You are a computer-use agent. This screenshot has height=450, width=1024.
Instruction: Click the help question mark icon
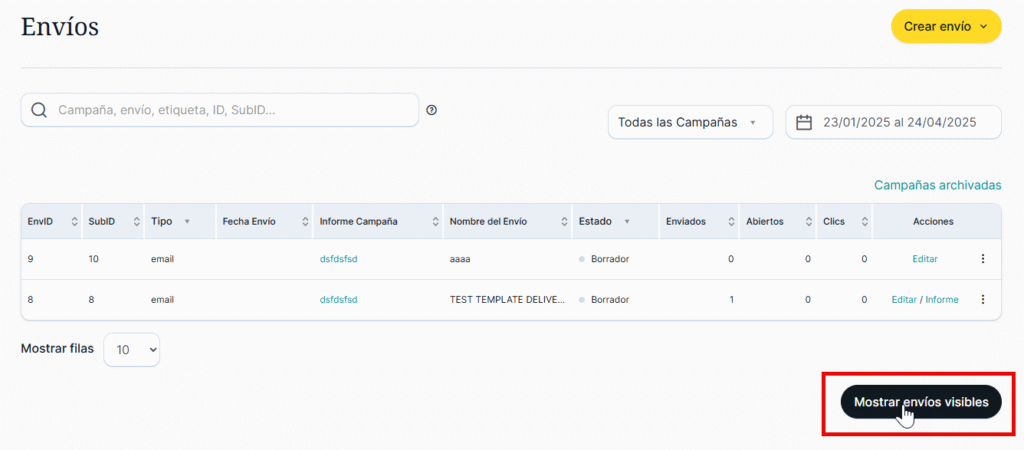[431, 110]
